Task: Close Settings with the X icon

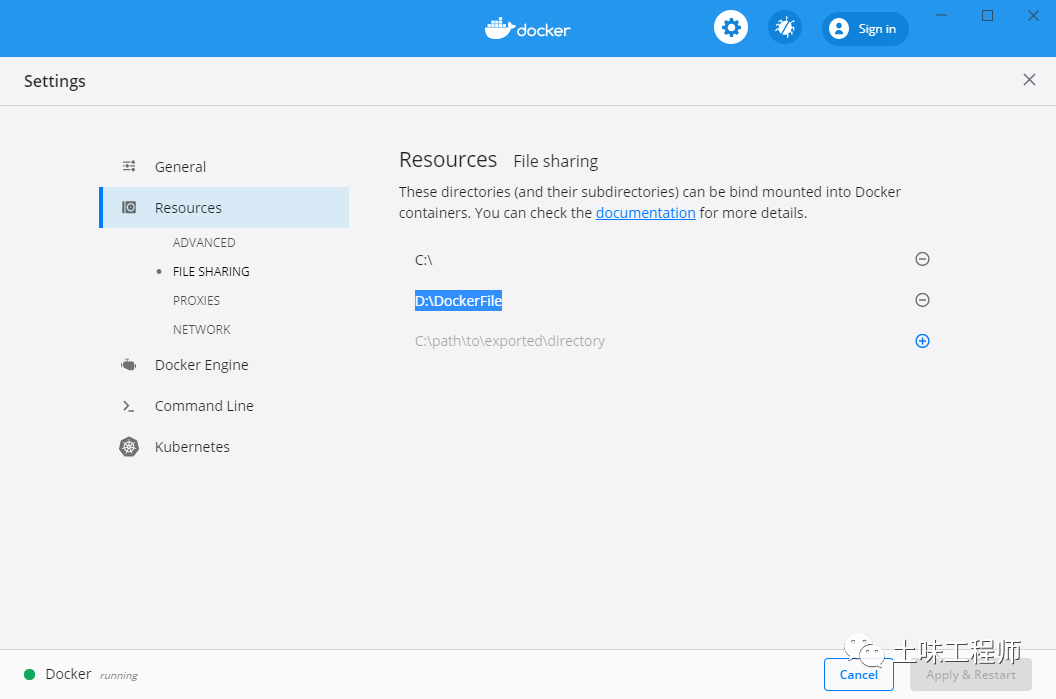Action: pyautogui.click(x=1029, y=80)
